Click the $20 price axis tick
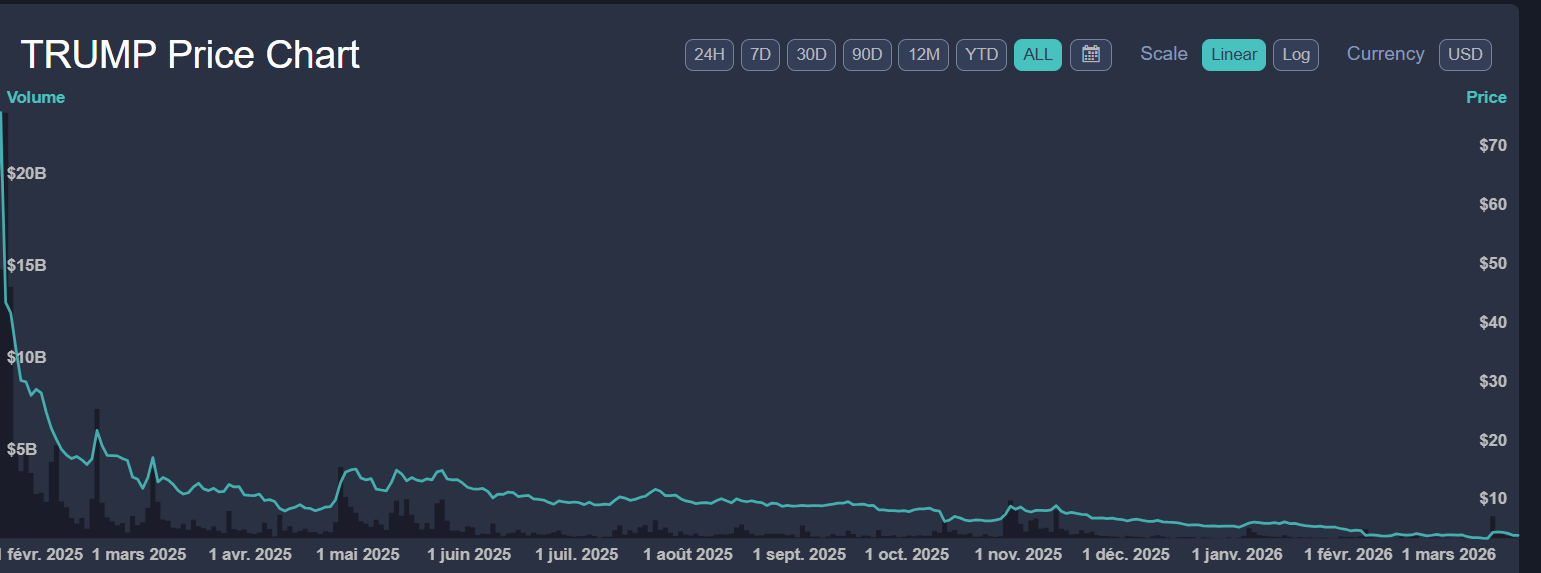Screen dimensions: 1541x573 (1493, 441)
